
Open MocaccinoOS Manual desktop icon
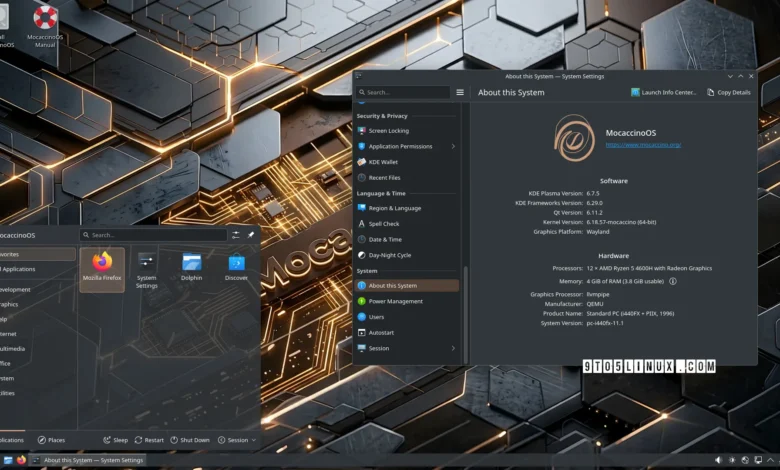(x=45, y=26)
